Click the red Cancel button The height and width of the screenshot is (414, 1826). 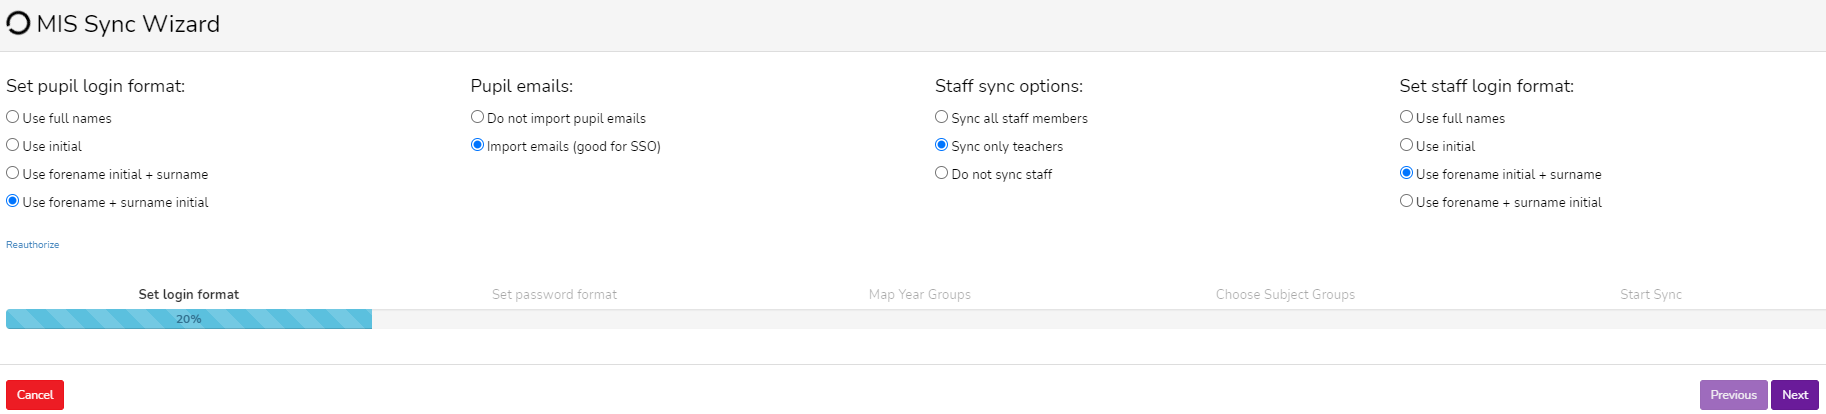coord(35,395)
